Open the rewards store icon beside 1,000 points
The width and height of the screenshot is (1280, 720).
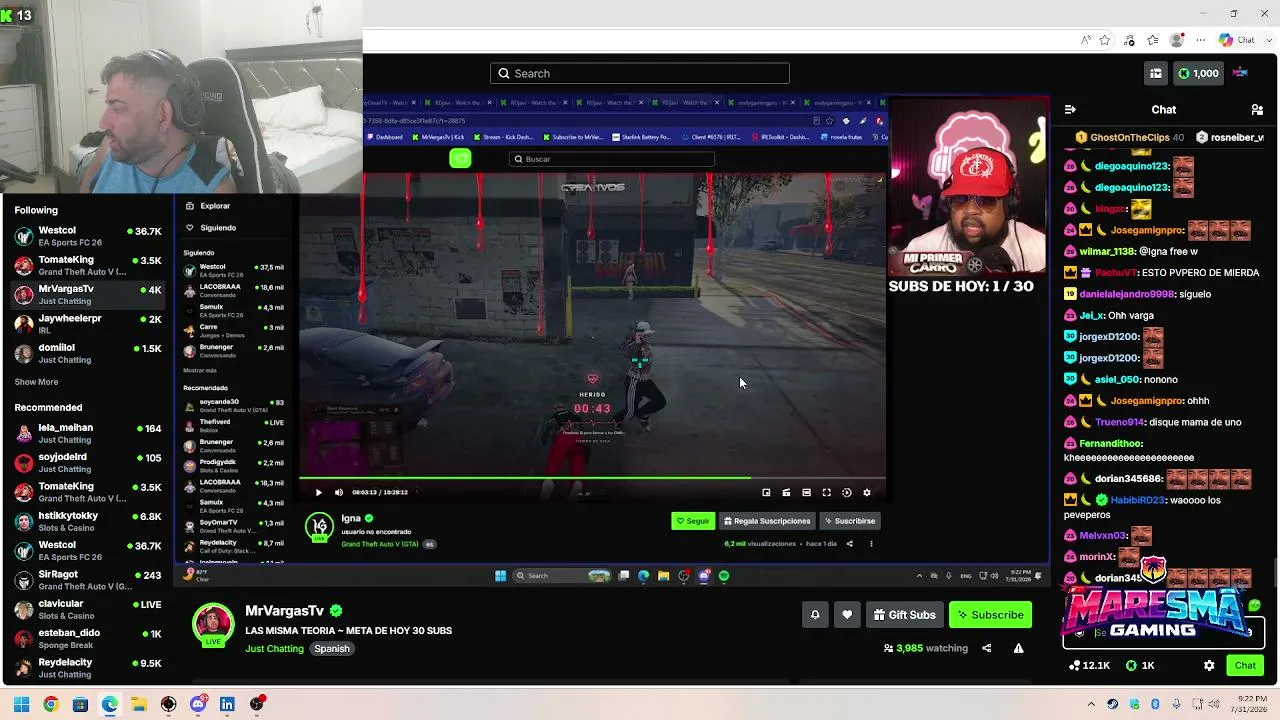(1156, 73)
